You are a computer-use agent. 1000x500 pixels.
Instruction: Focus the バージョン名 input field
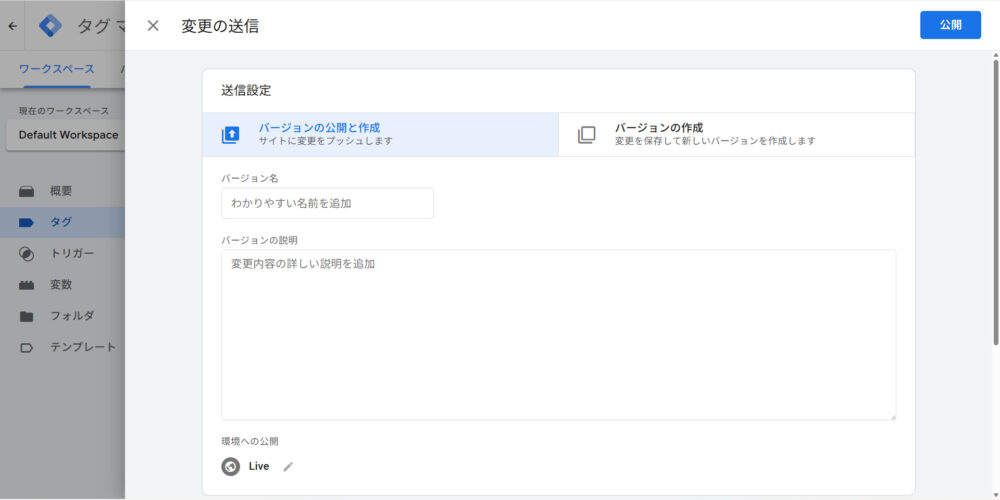(x=327, y=203)
